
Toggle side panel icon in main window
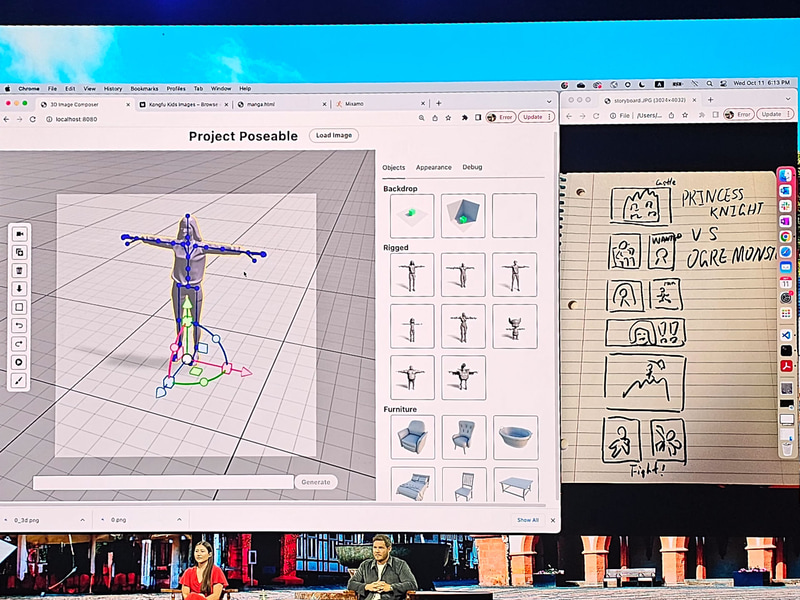point(478,117)
